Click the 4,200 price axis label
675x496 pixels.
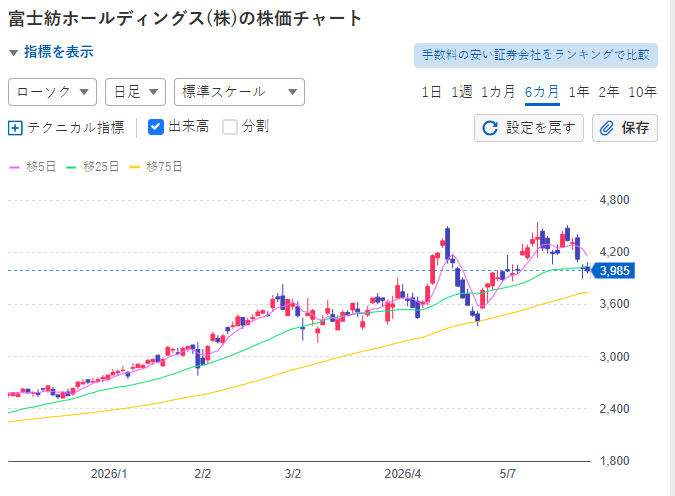click(x=614, y=251)
